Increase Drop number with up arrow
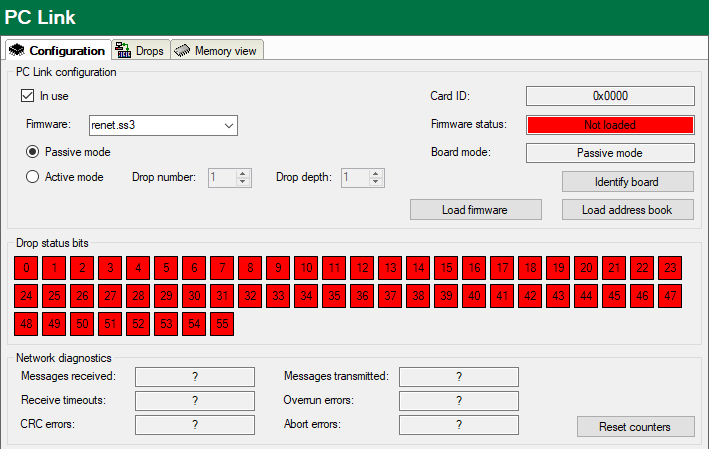709x449 pixels. [242, 173]
